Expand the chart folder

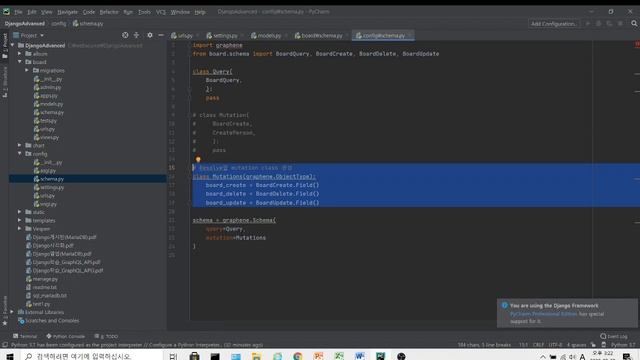pyautogui.click(x=20, y=145)
